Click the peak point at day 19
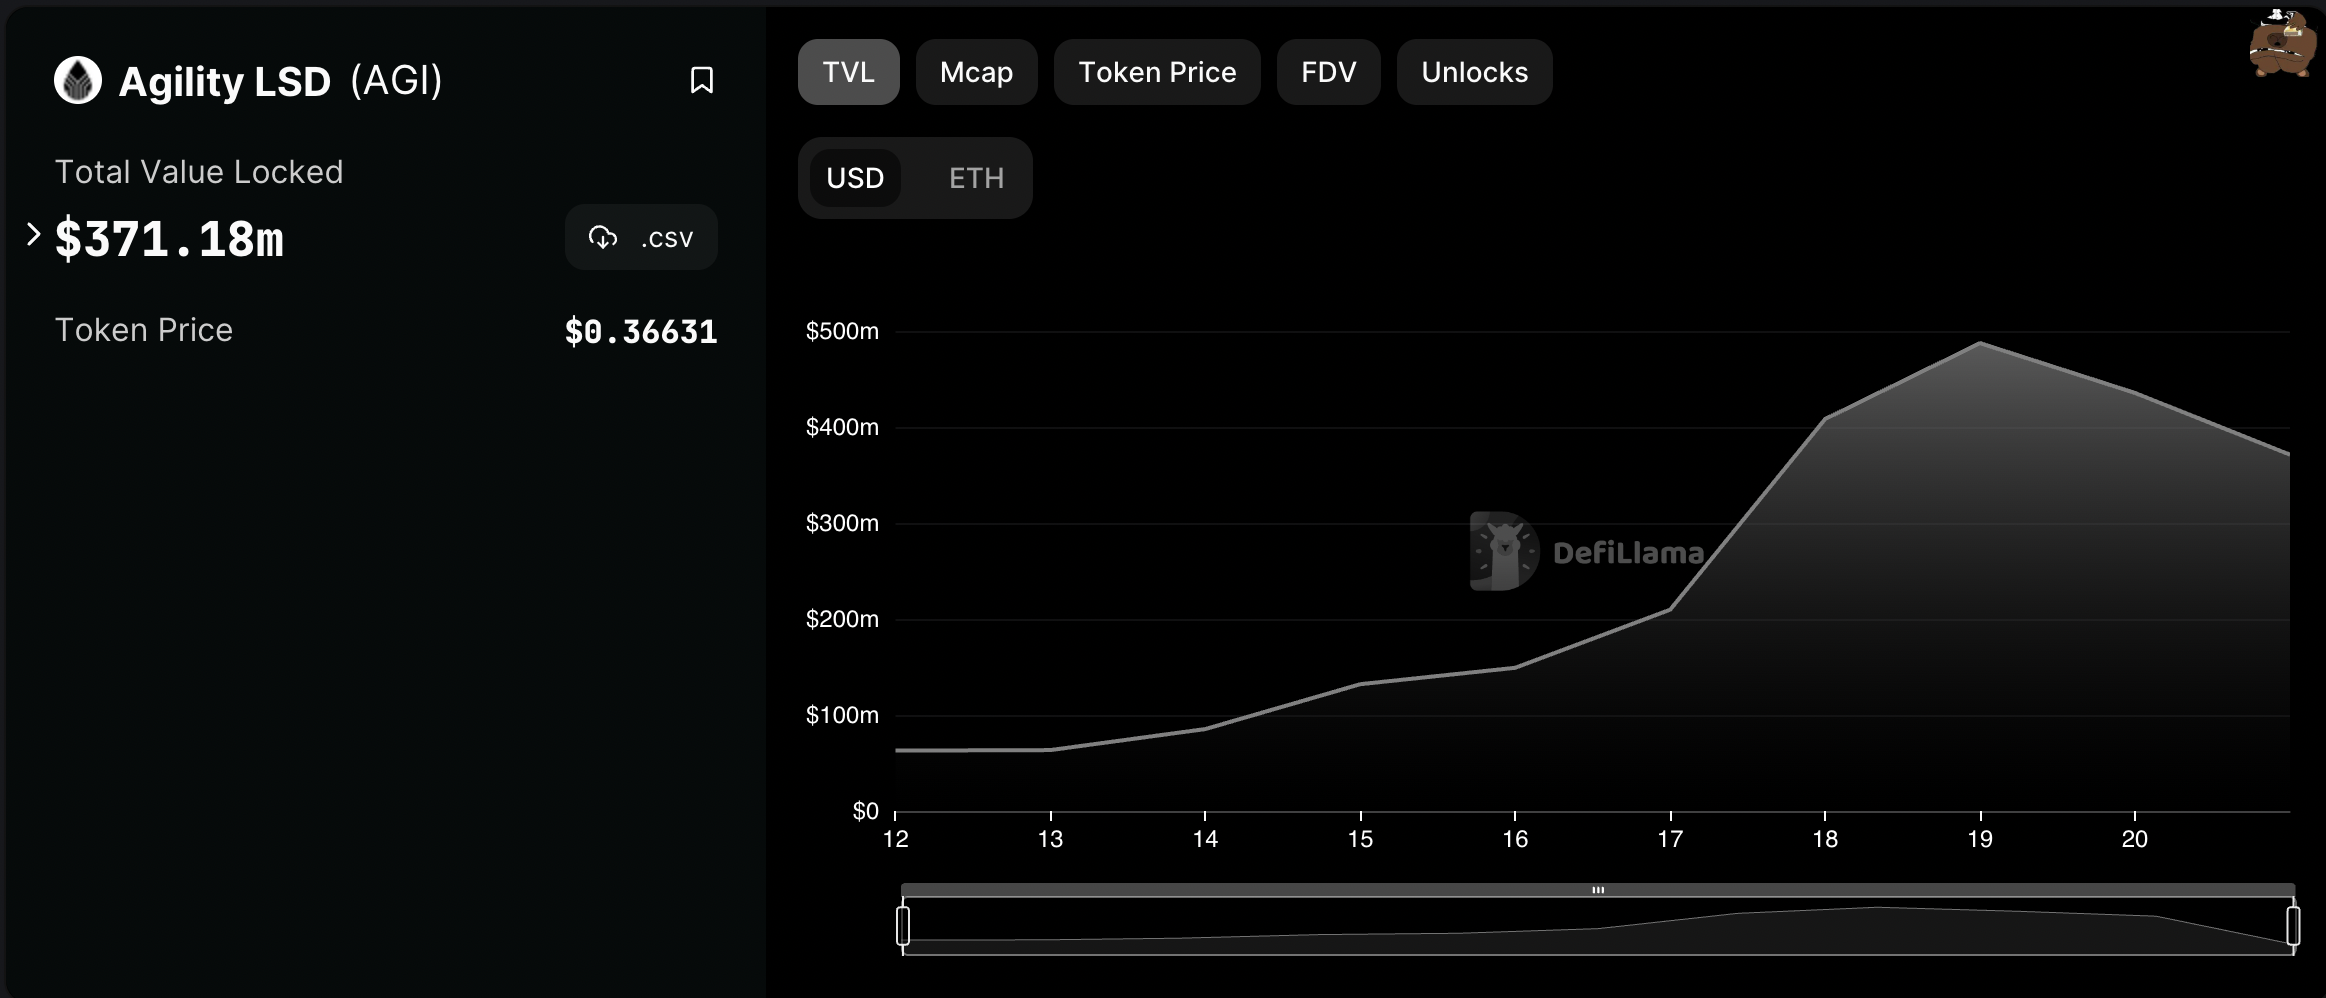This screenshot has width=2326, height=998. point(1980,343)
